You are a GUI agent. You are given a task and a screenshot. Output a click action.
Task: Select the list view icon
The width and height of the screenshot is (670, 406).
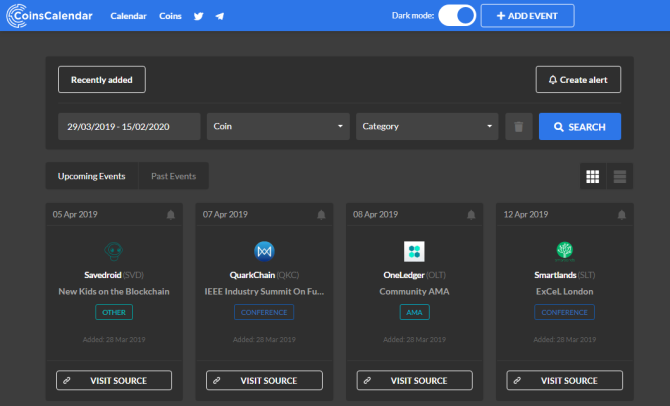point(620,176)
